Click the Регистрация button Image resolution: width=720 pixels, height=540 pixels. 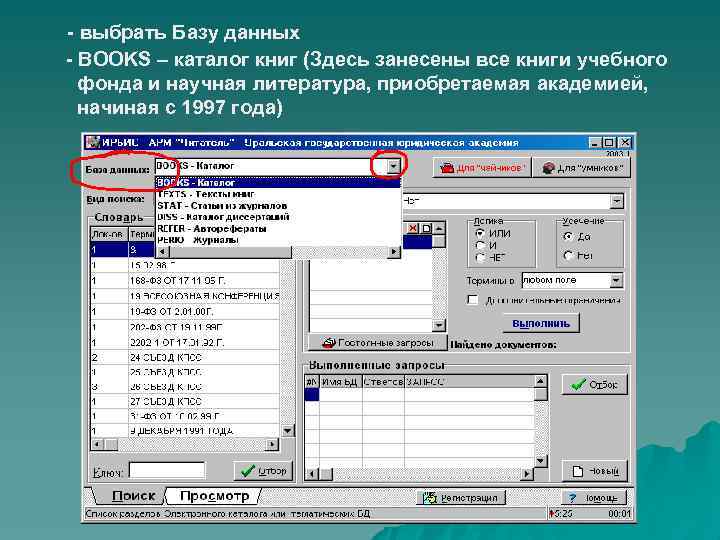461,498
